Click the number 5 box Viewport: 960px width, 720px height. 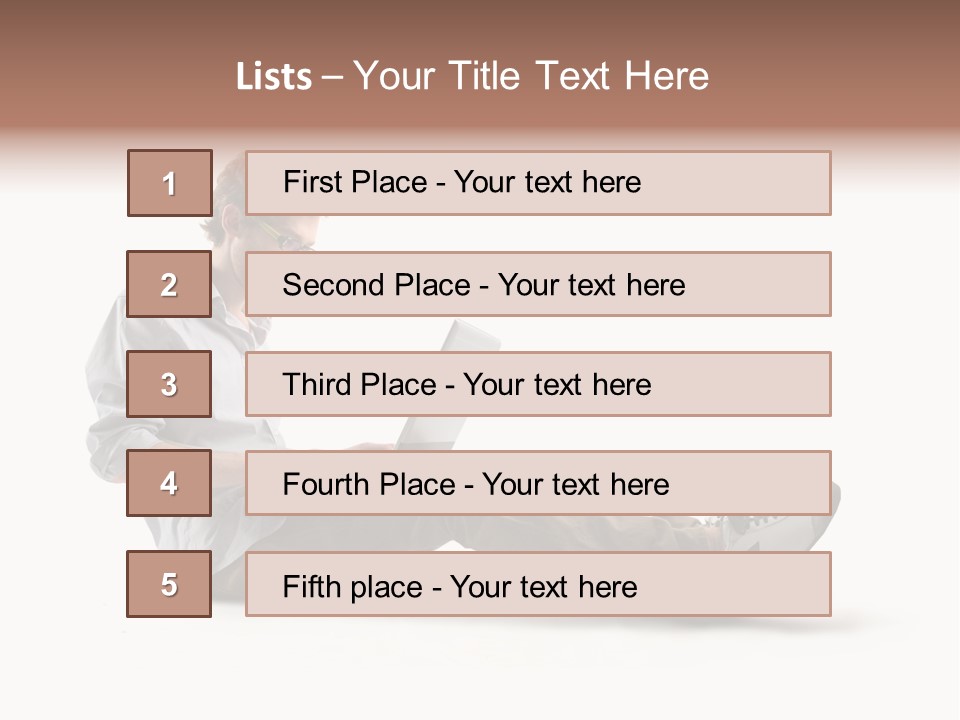169,584
